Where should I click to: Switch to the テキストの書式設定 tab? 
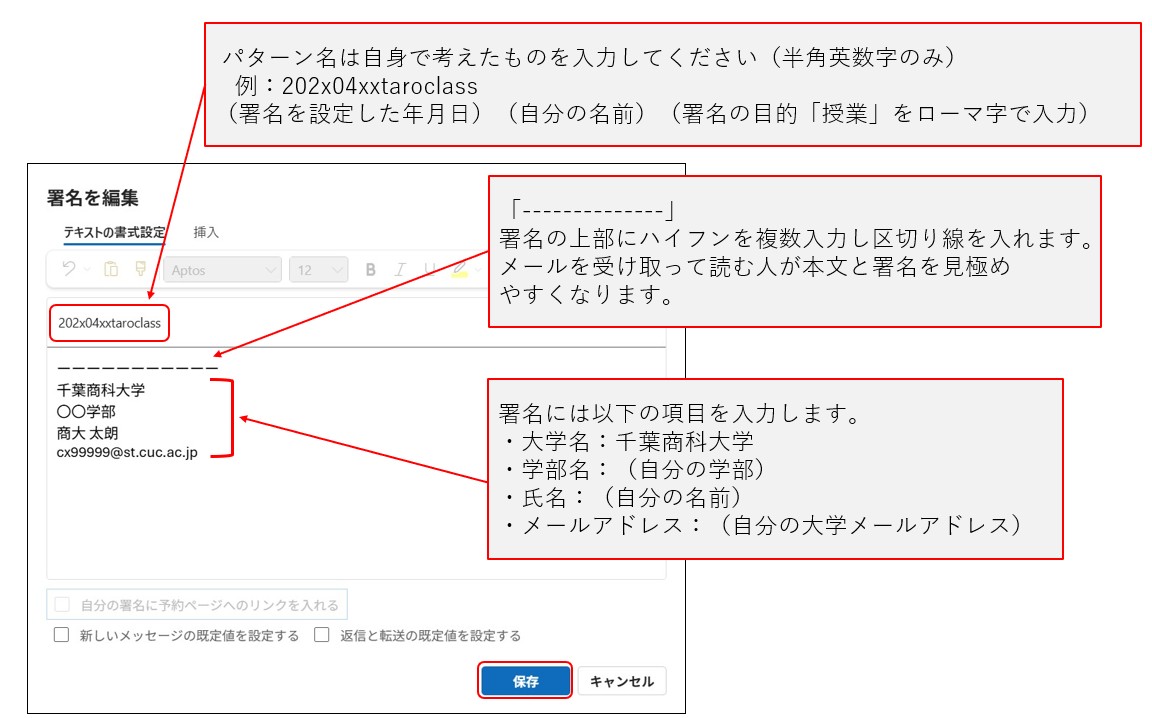[x=115, y=232]
